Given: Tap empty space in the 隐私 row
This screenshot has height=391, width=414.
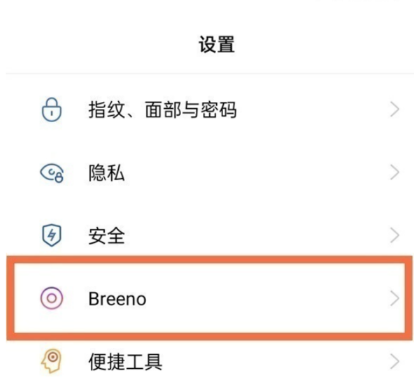Looking at the screenshot, I should [x=257, y=173].
